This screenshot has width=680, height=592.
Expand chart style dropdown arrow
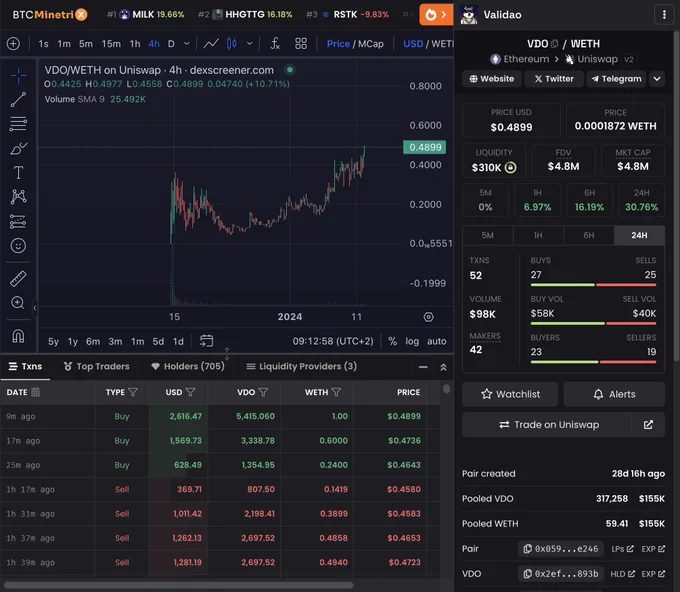coord(249,43)
